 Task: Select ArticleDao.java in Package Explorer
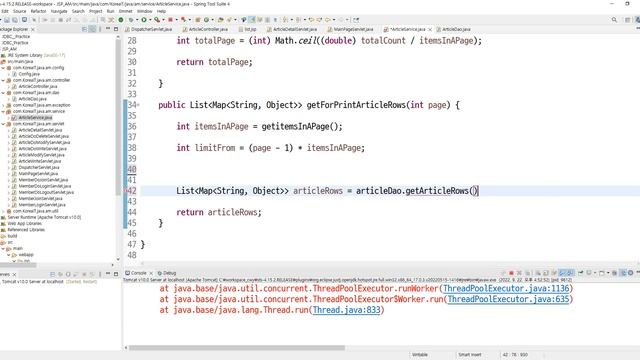point(32,99)
